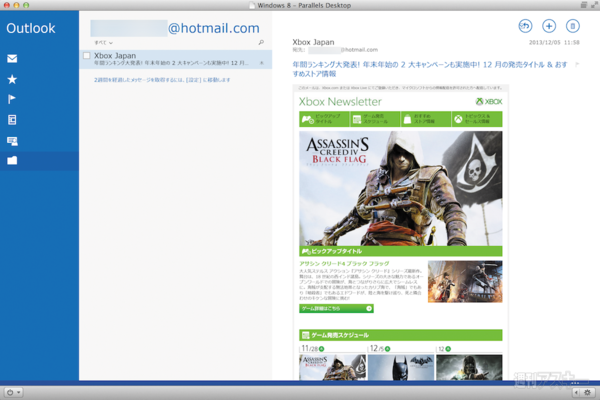
Task: Open the Batman Arkham thumbnail under 12/5
Action: [401, 367]
